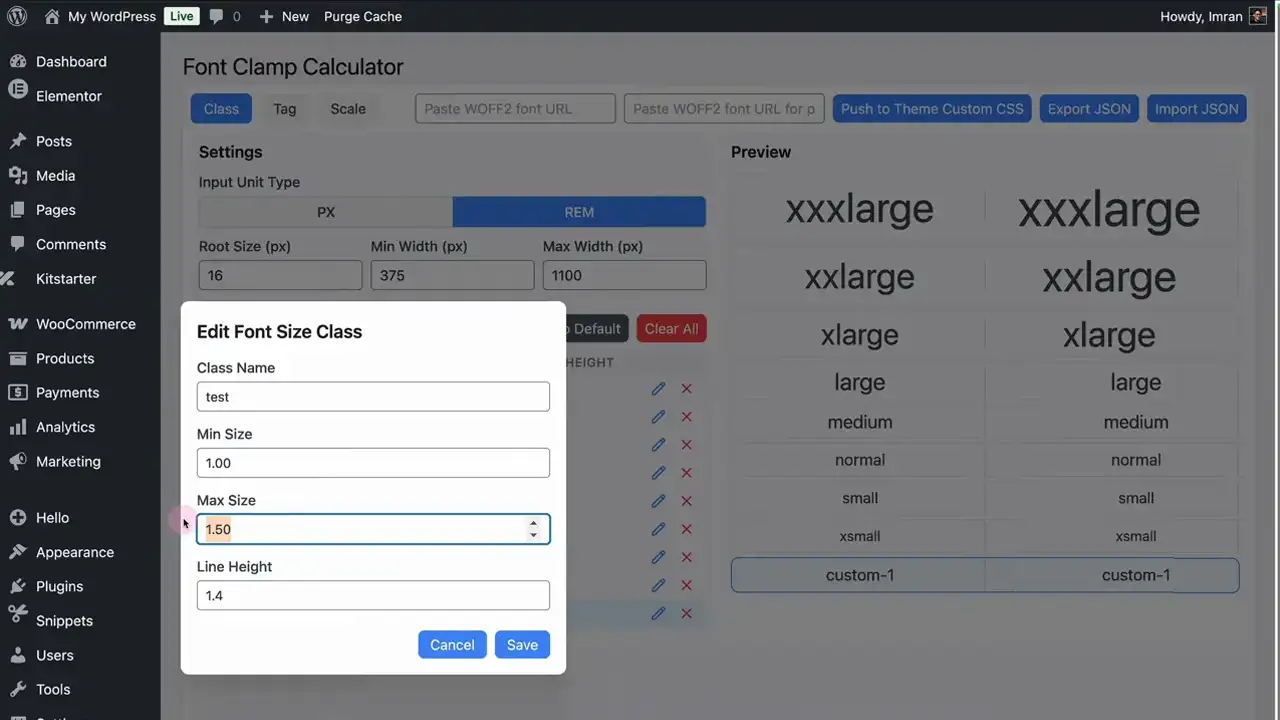This screenshot has width=1280, height=720.
Task: Decrease Max Size with stepper down arrow
Action: [x=533, y=535]
